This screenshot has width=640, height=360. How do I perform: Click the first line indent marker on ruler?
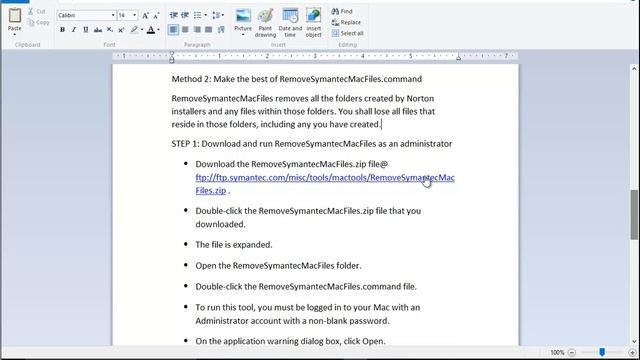tap(172, 53)
